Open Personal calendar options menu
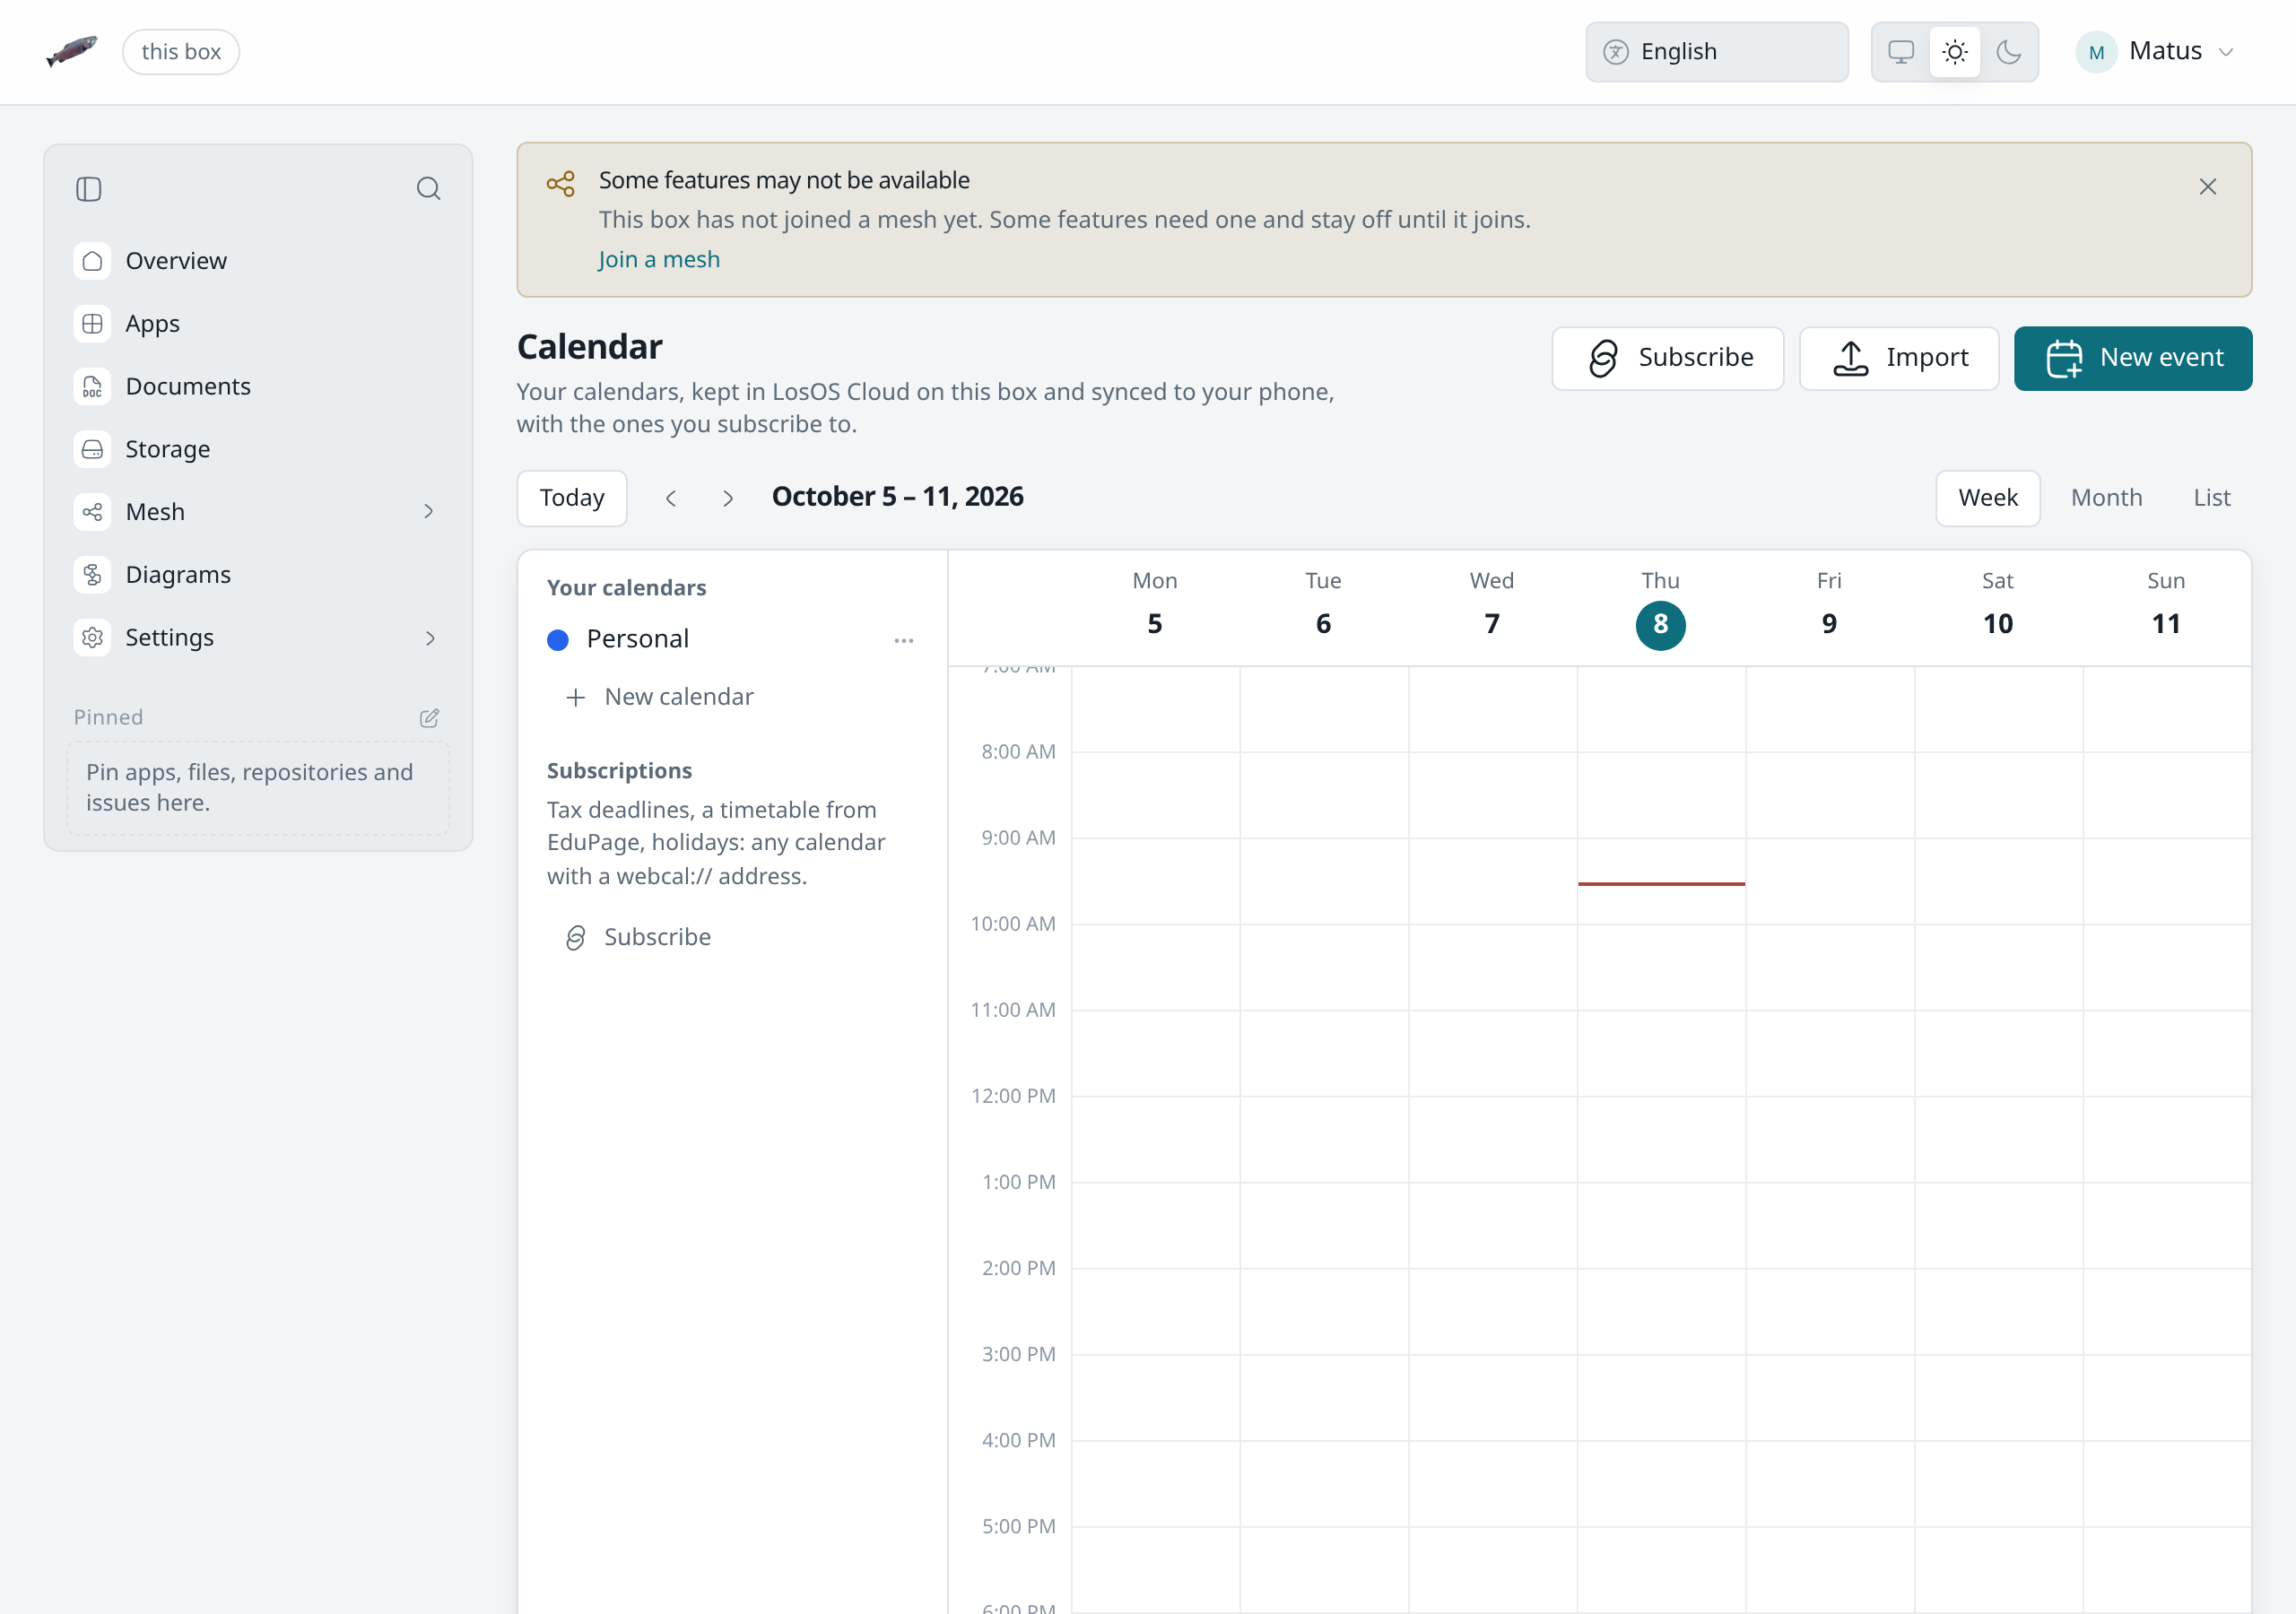Viewport: 2296px width, 1614px height. [x=903, y=640]
